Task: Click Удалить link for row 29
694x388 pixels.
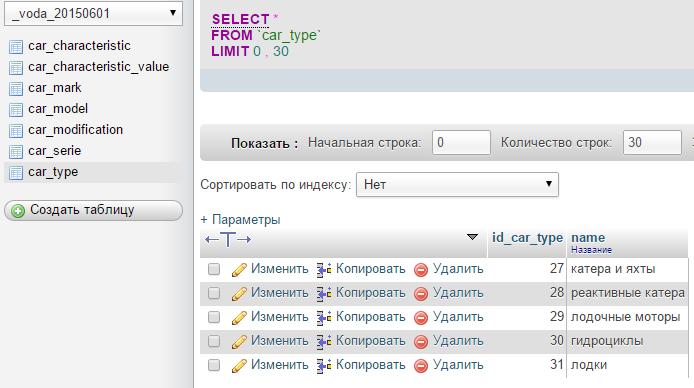Action: pos(458,317)
